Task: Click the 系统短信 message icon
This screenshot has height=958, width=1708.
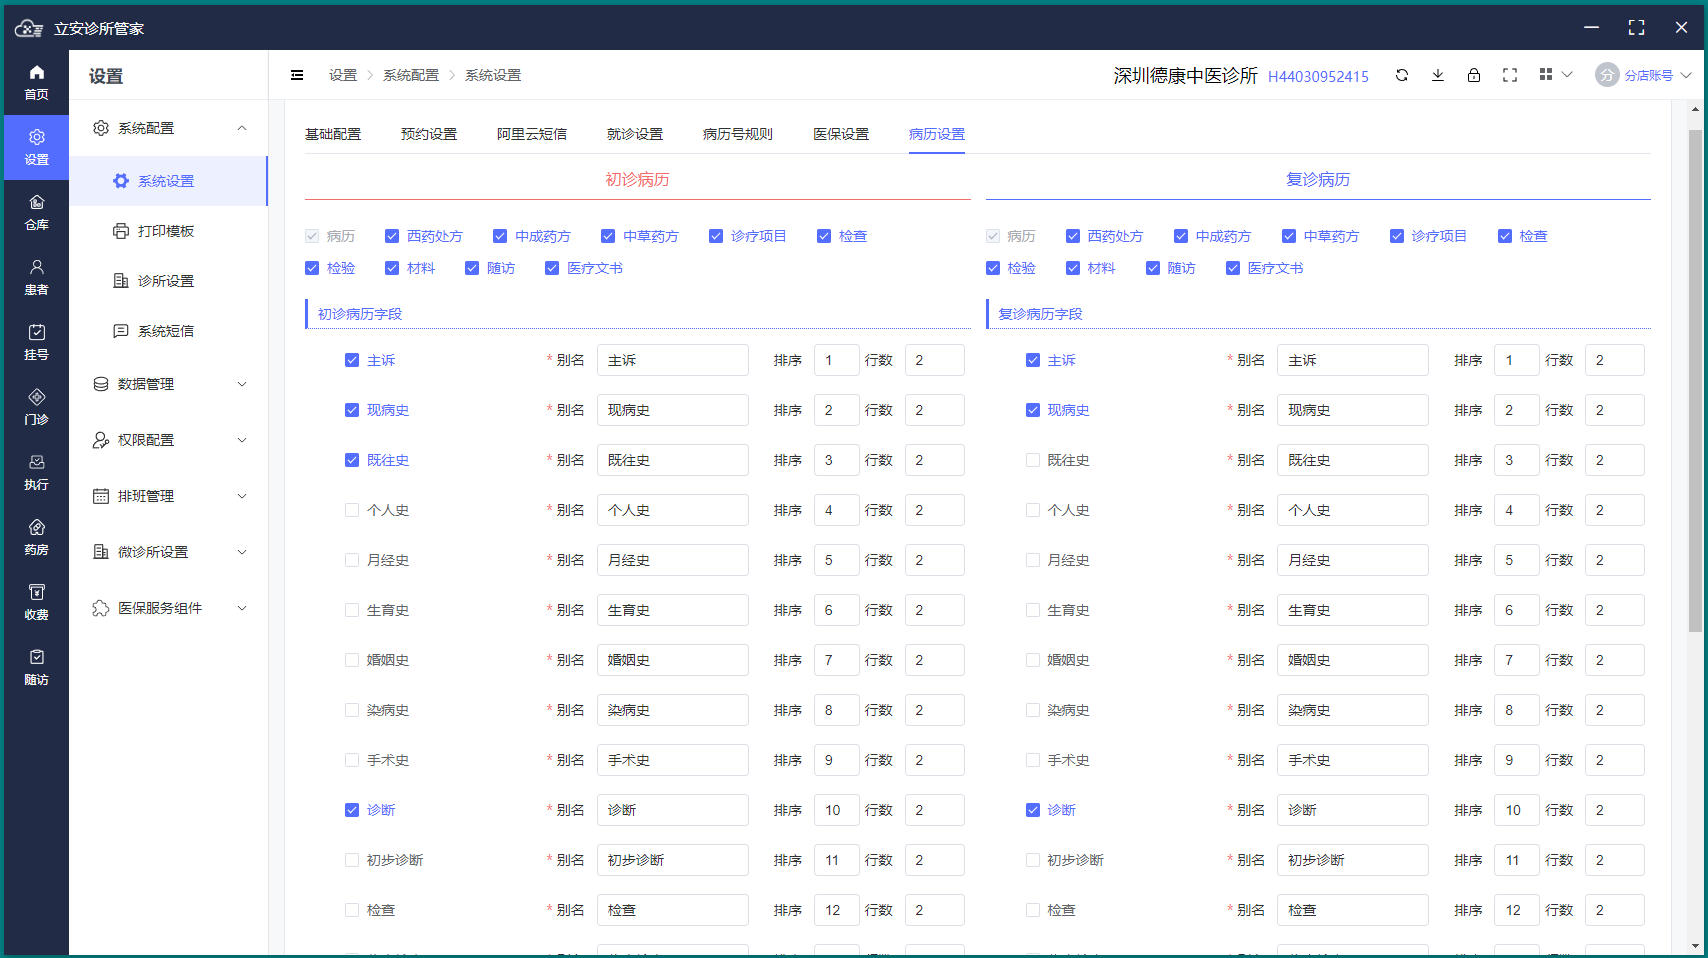Action: coord(121,331)
